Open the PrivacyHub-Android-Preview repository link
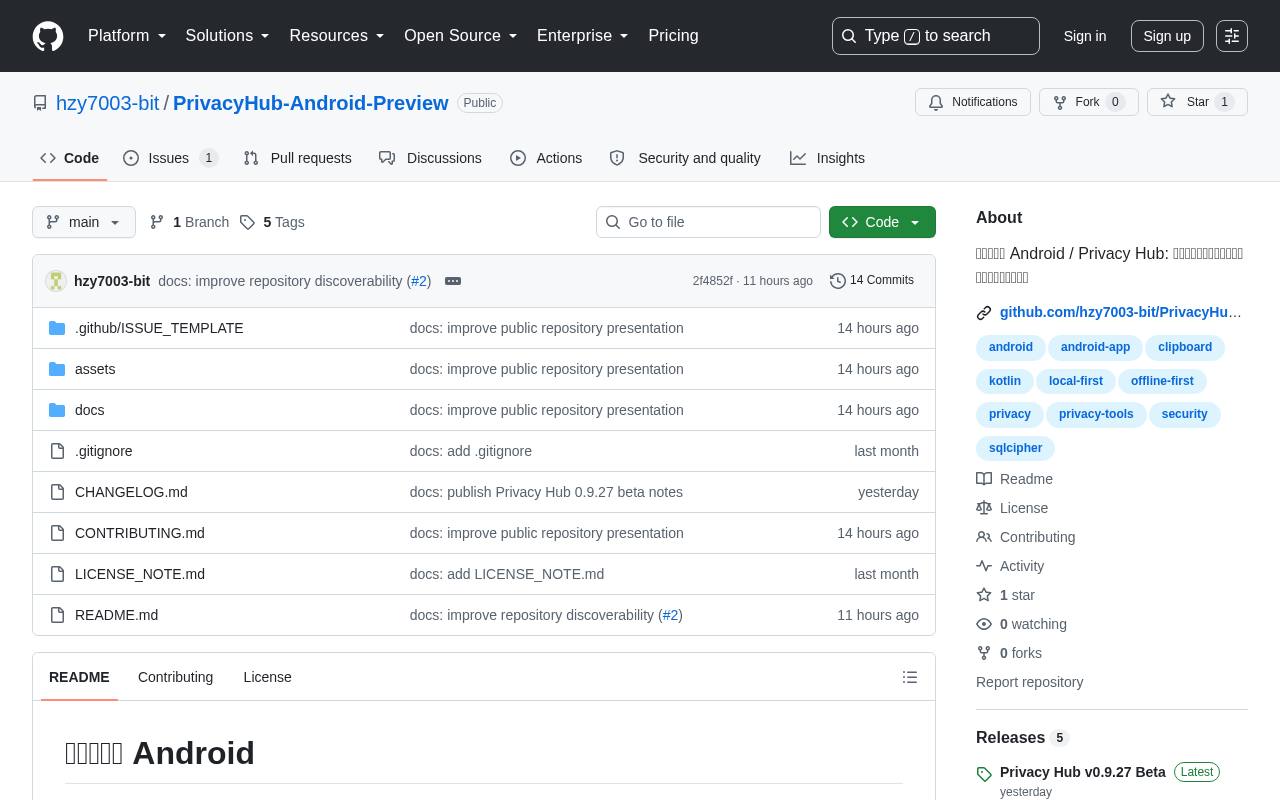1280x800 pixels. 311,103
